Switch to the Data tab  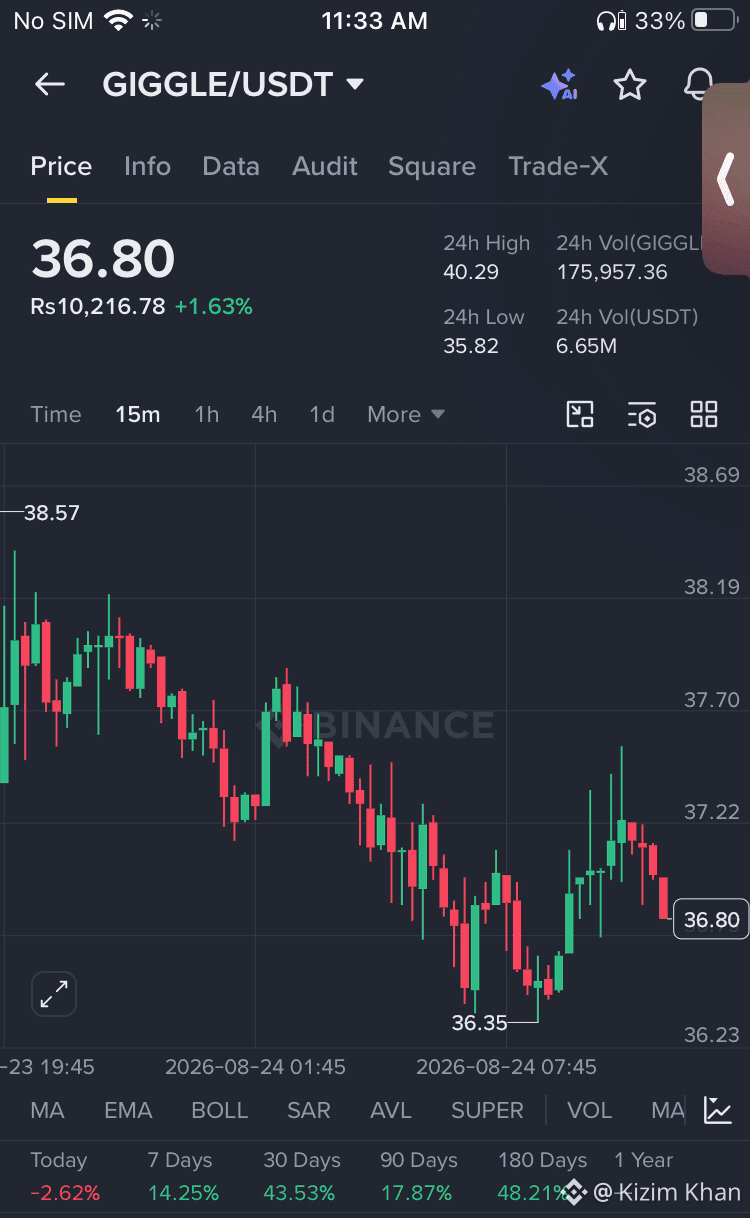[231, 166]
